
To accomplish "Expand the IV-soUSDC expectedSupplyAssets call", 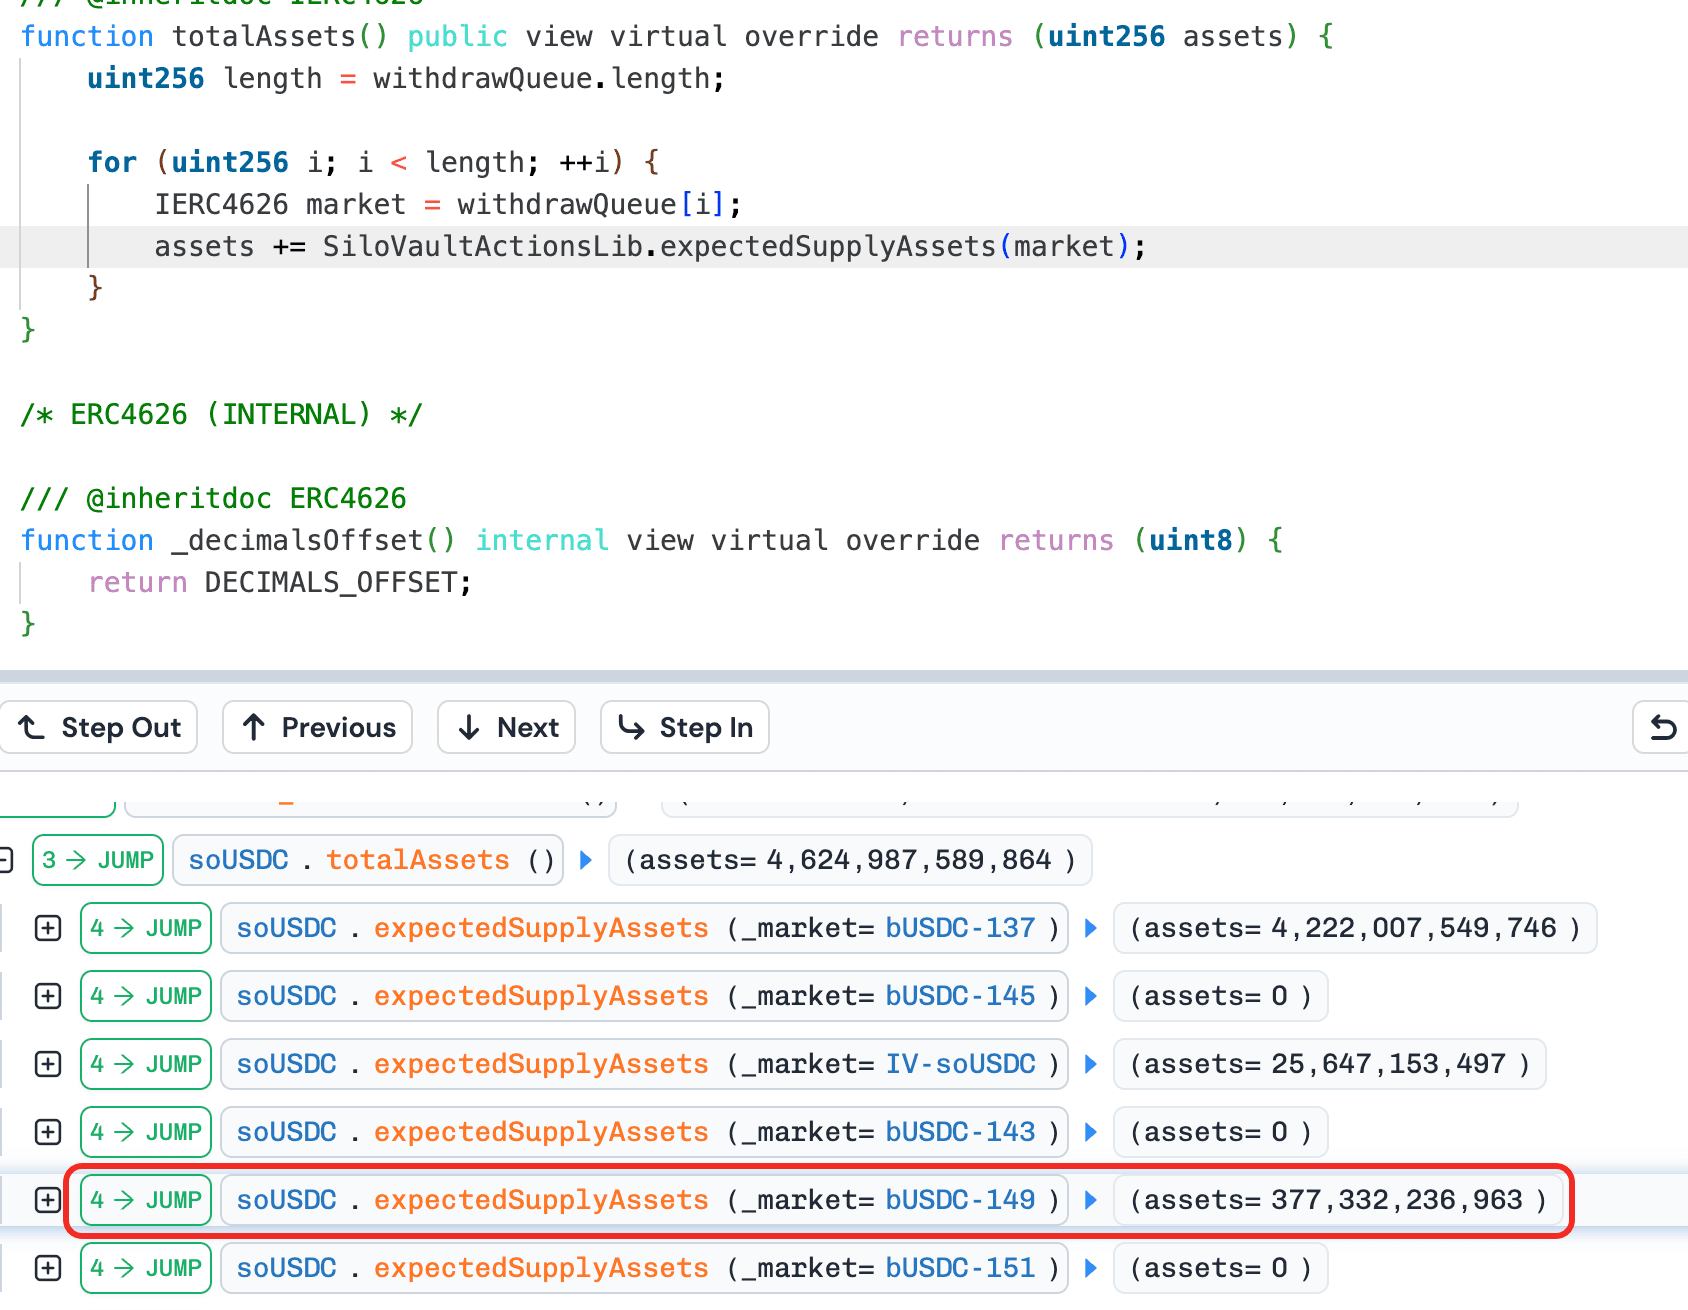I will (48, 1064).
